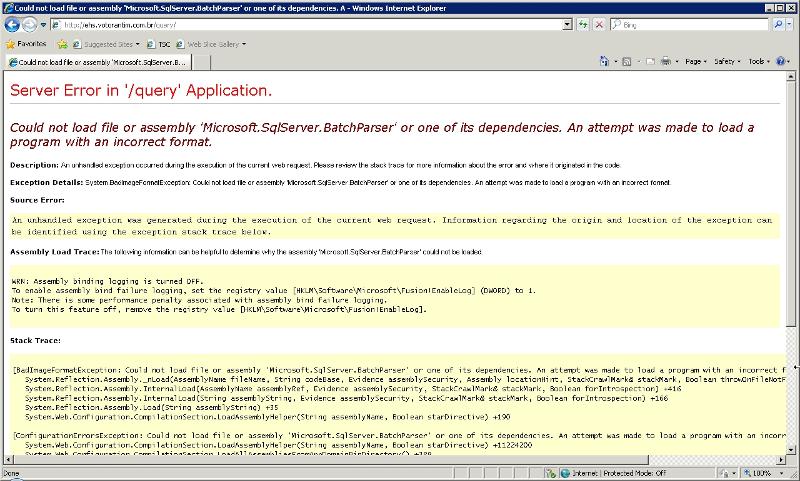800x481 pixels.
Task: Click the zoom magnifier 100% button
Action: coord(757,473)
